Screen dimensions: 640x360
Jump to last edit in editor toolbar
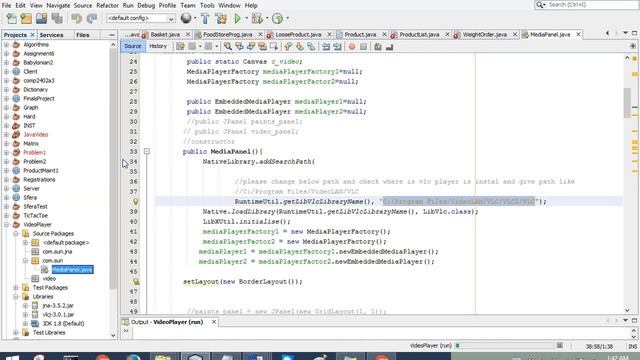tap(180, 47)
